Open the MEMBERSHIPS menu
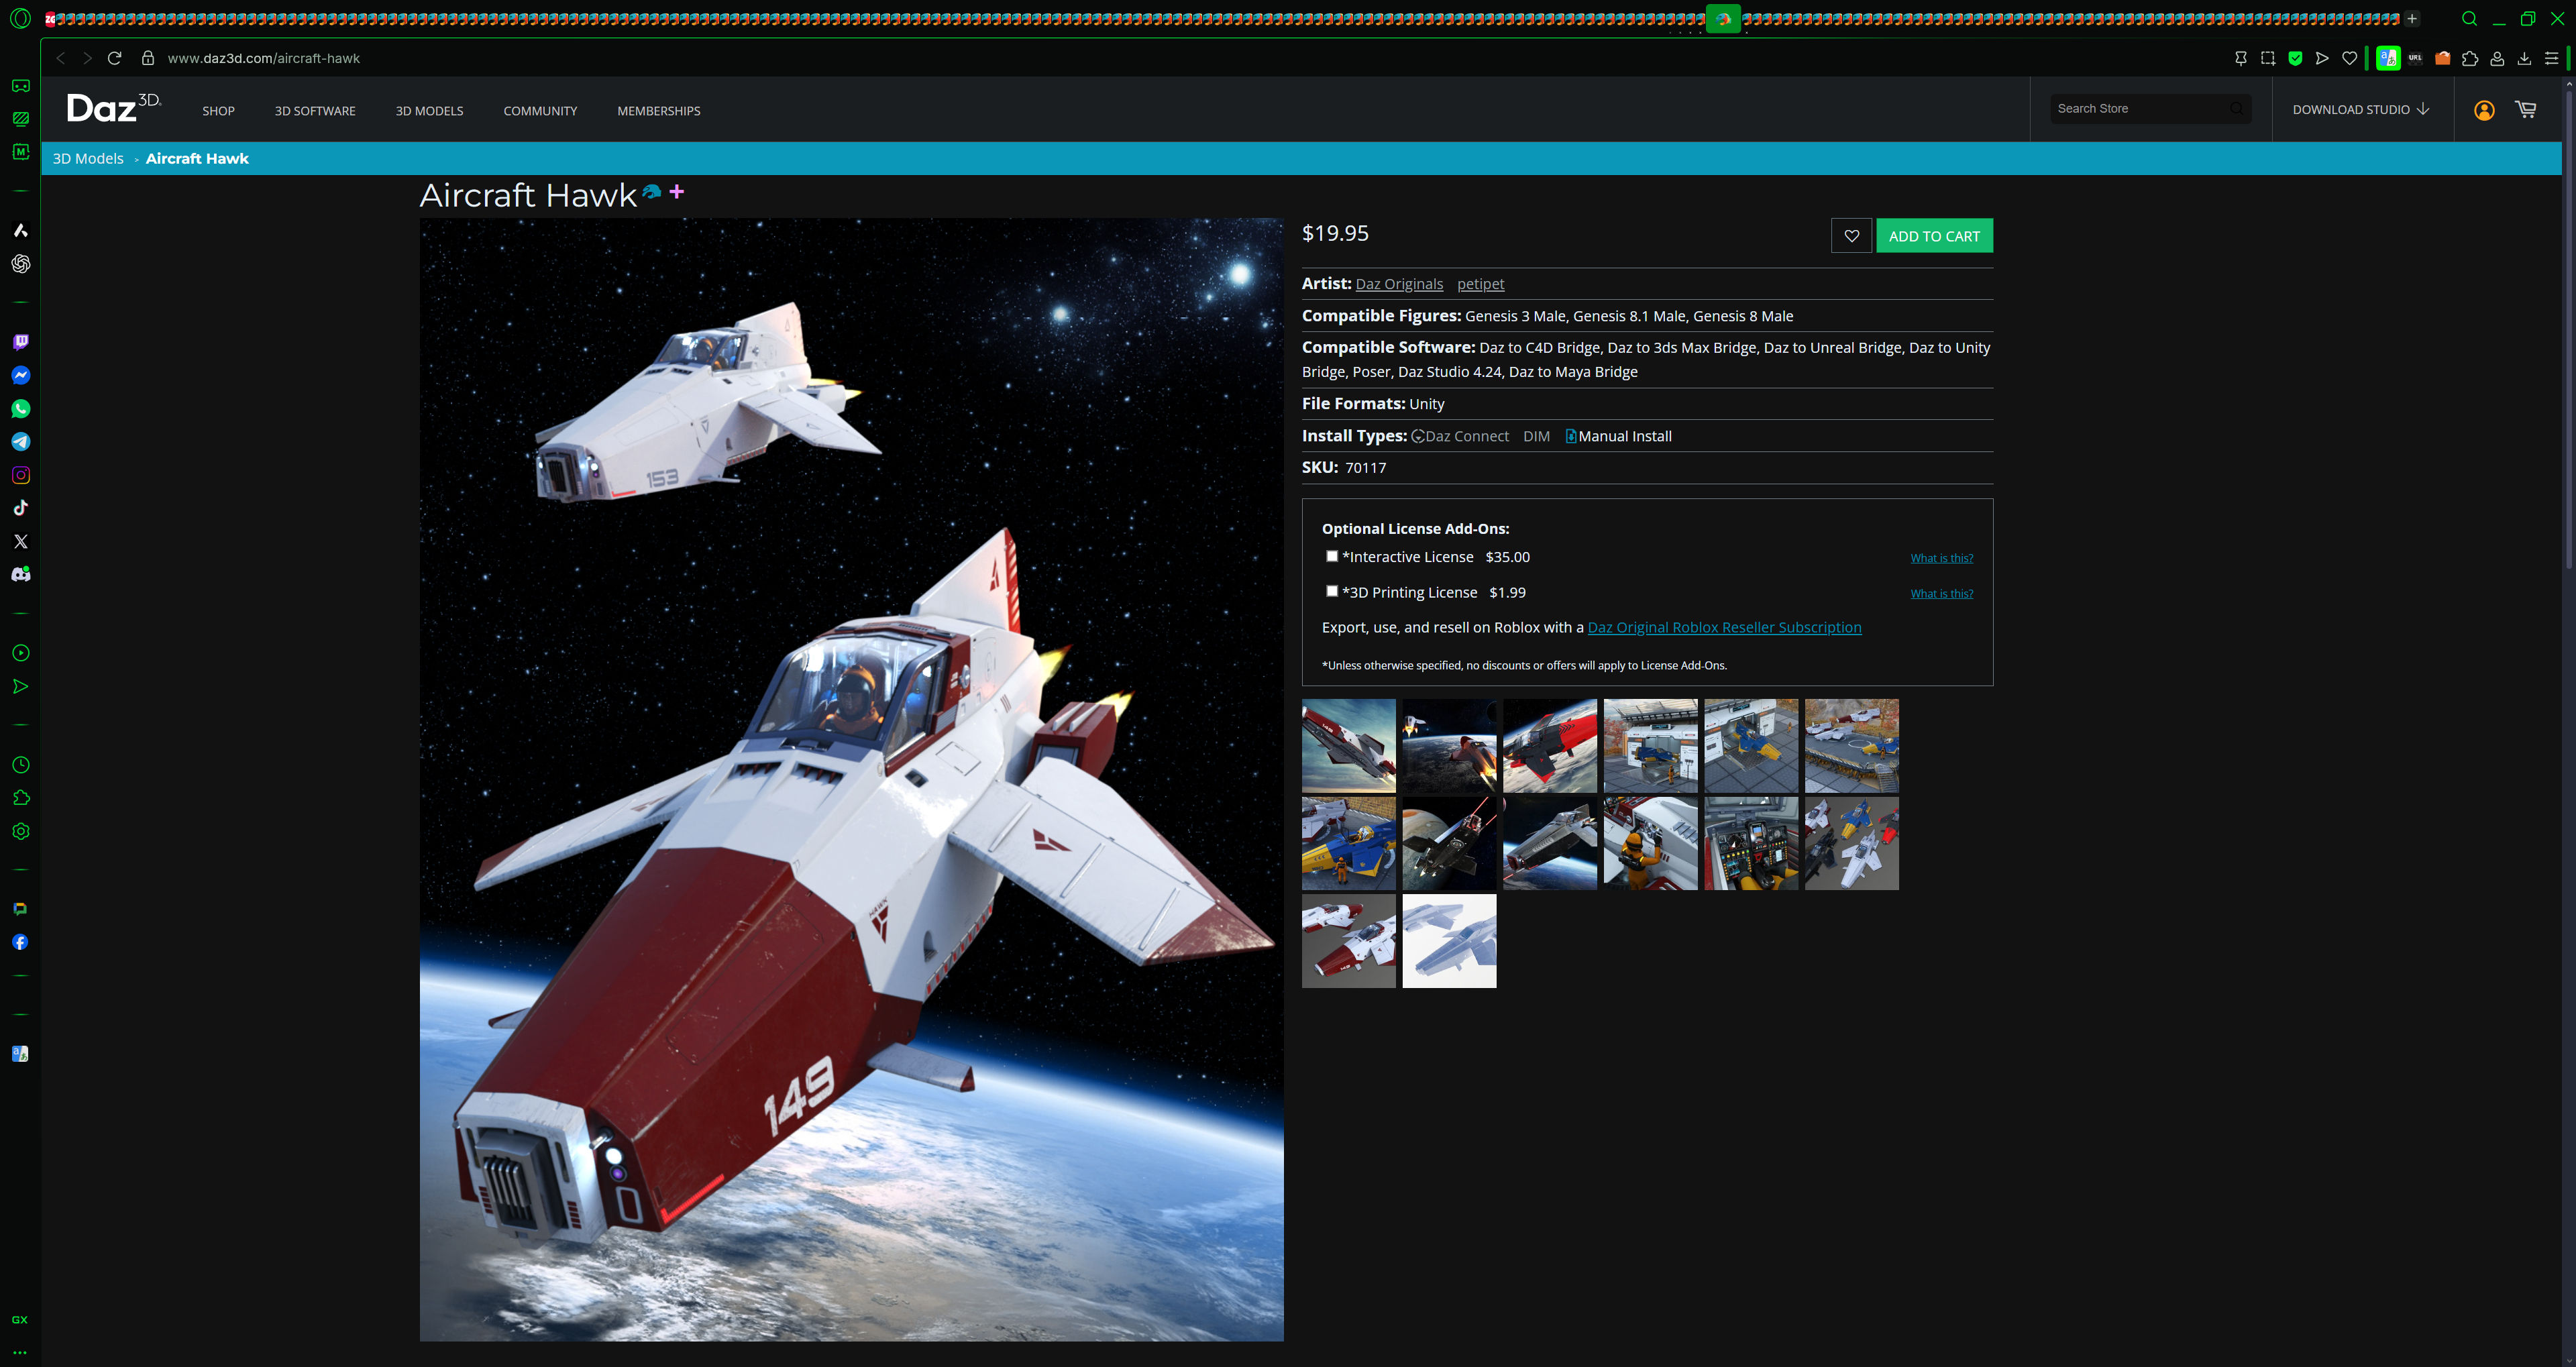Viewport: 2576px width, 1367px height. pyautogui.click(x=658, y=111)
